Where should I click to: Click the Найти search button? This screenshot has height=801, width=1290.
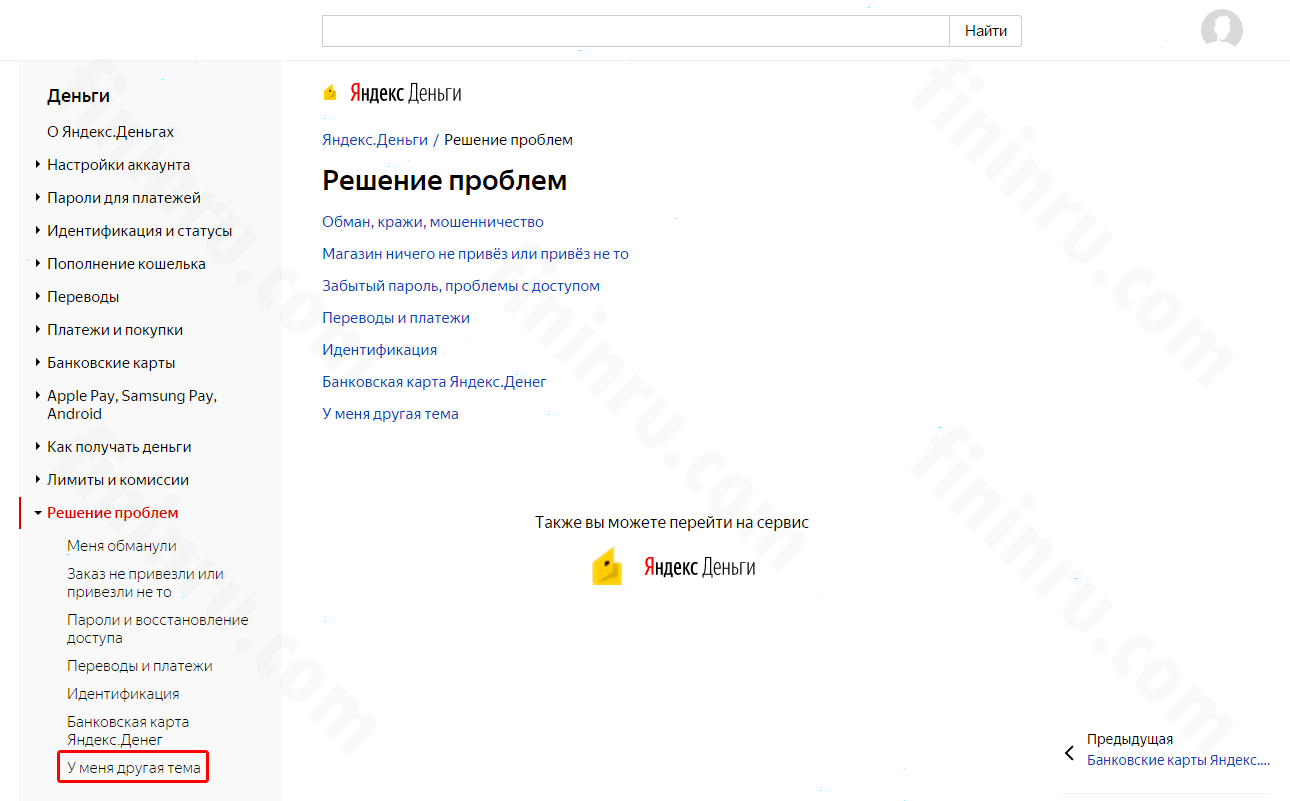[x=985, y=31]
